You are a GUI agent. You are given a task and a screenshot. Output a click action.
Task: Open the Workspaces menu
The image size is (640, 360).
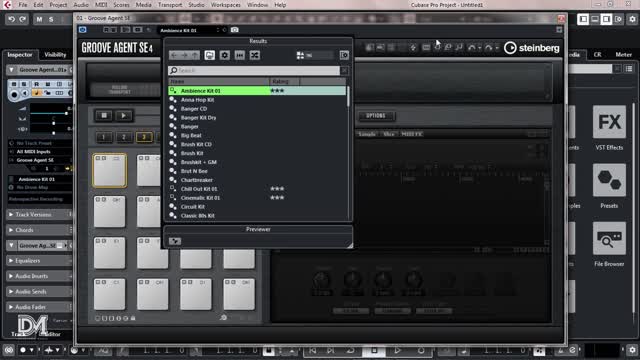[225, 5]
